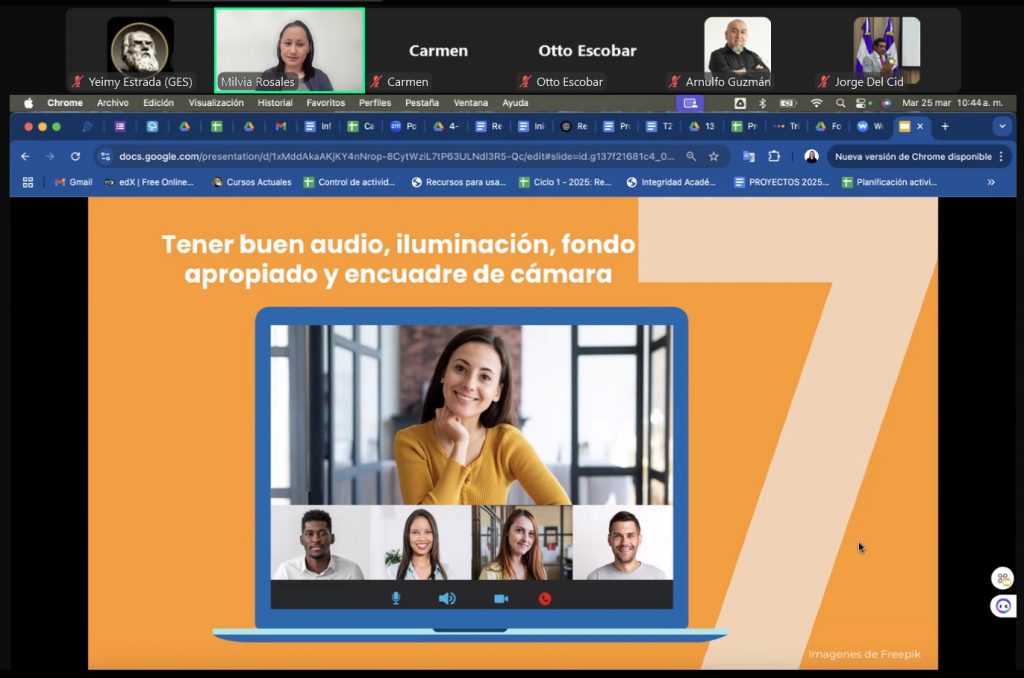Image resolution: width=1024 pixels, height=678 pixels.
Task: Open the Chrome profile avatar icon
Action: 811,157
